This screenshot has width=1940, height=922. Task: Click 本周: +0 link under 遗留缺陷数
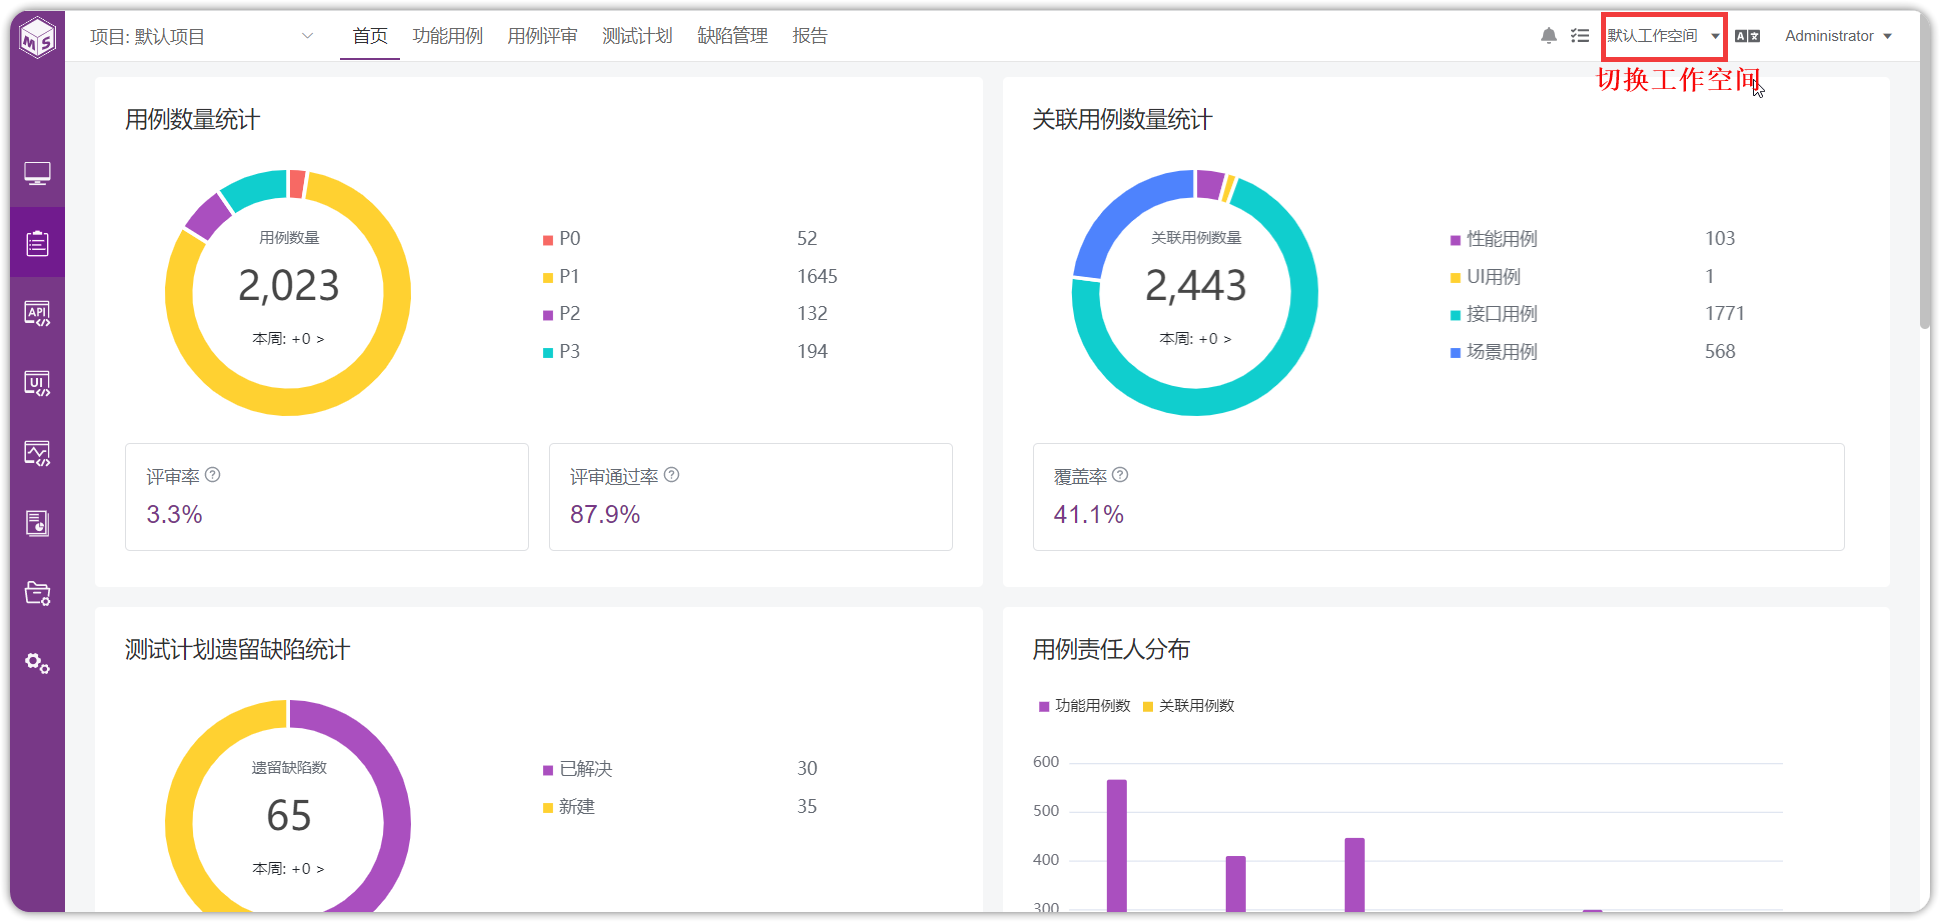point(288,869)
